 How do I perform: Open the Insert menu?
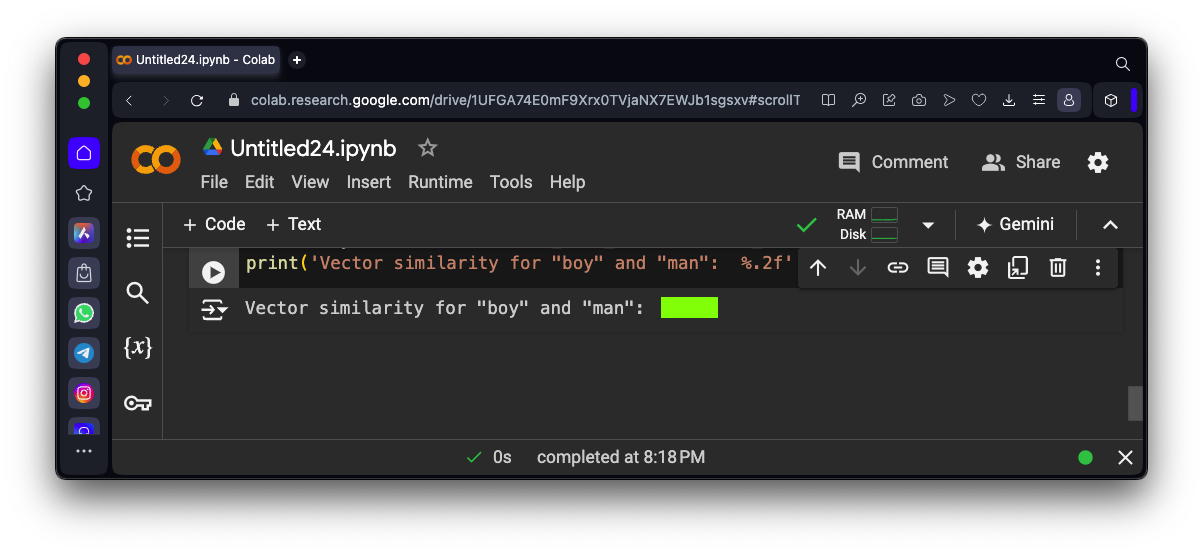pyautogui.click(x=369, y=182)
